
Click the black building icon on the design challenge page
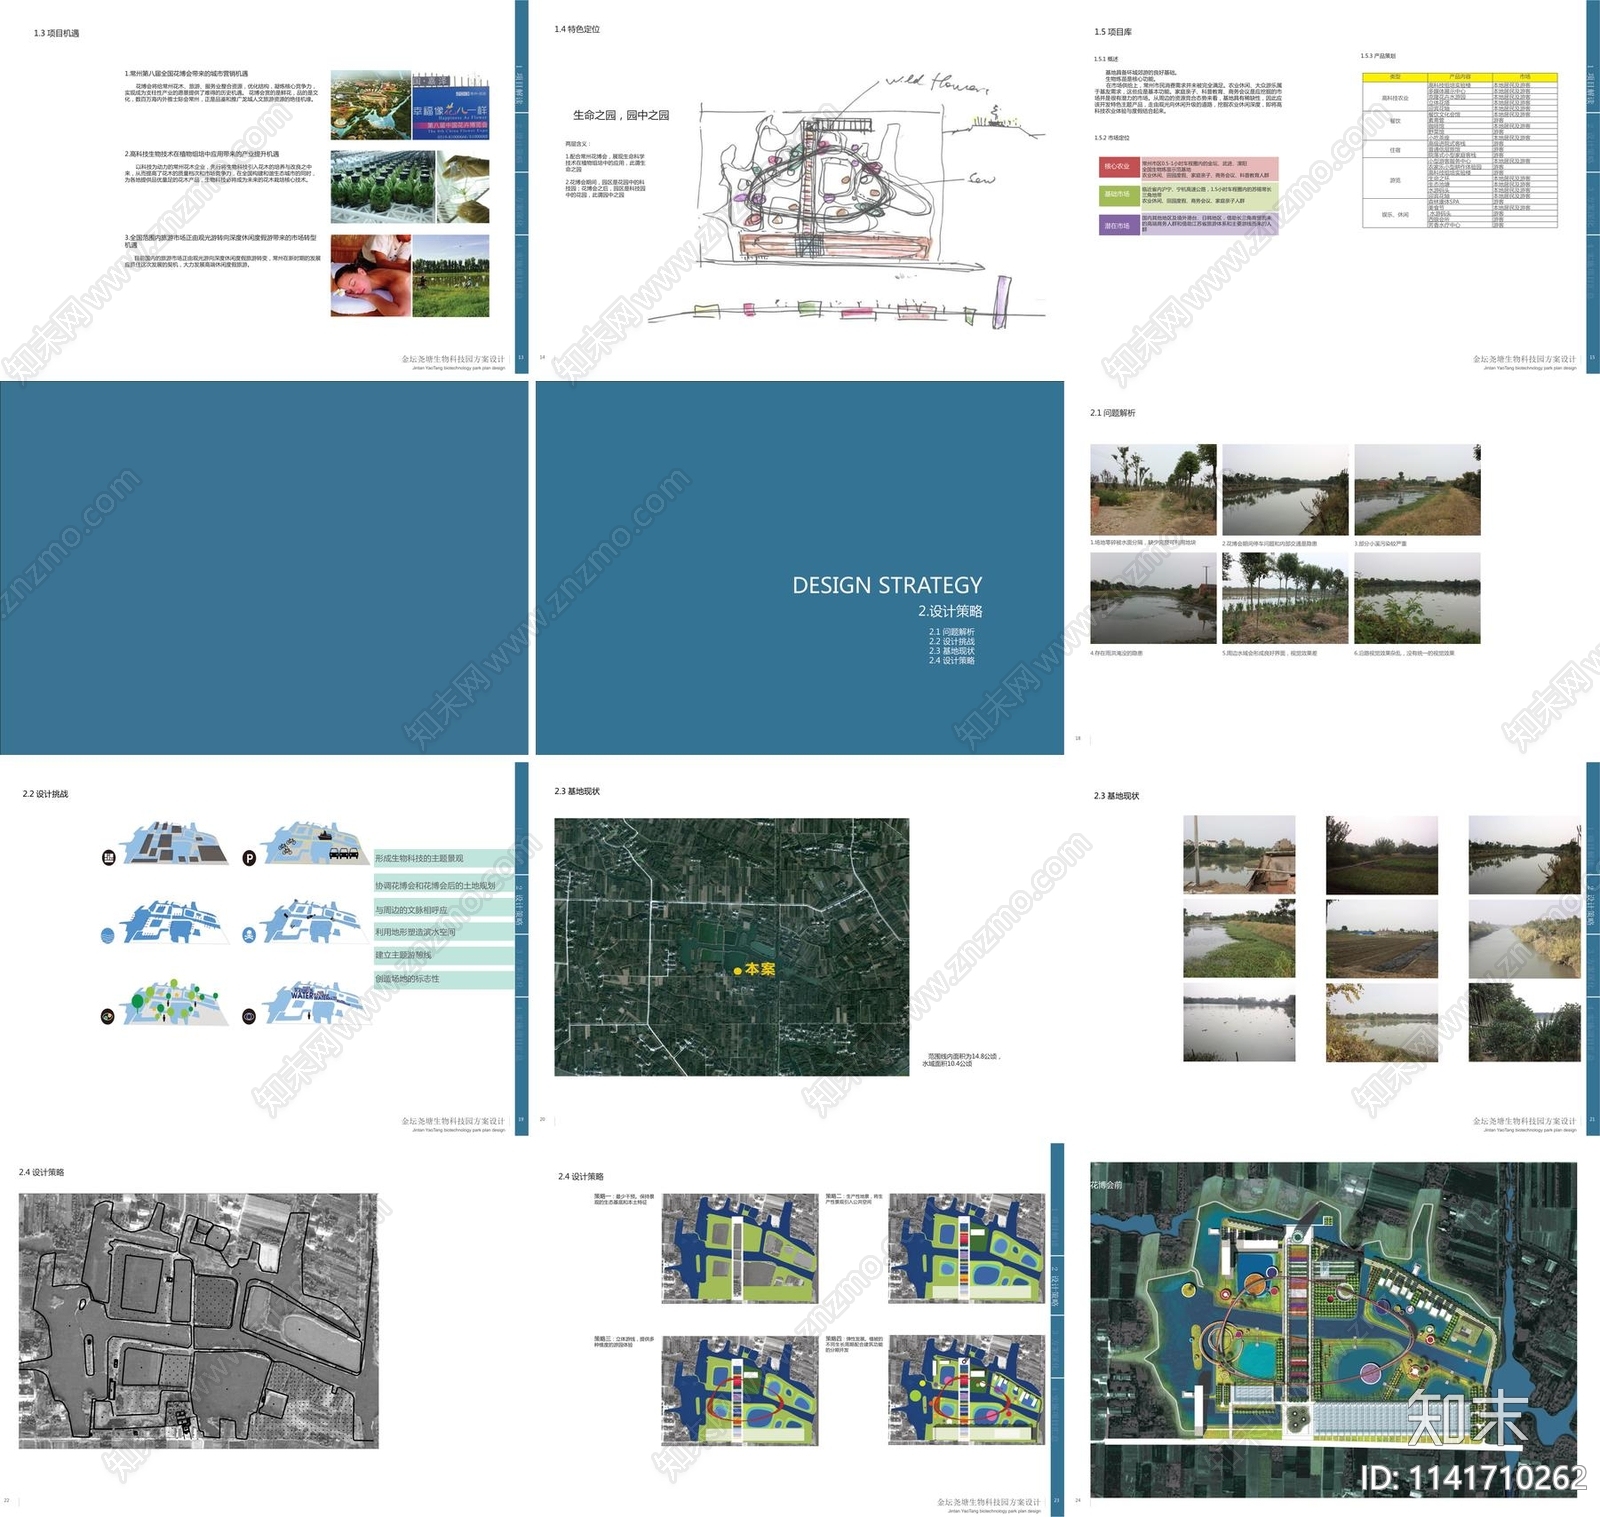(109, 858)
